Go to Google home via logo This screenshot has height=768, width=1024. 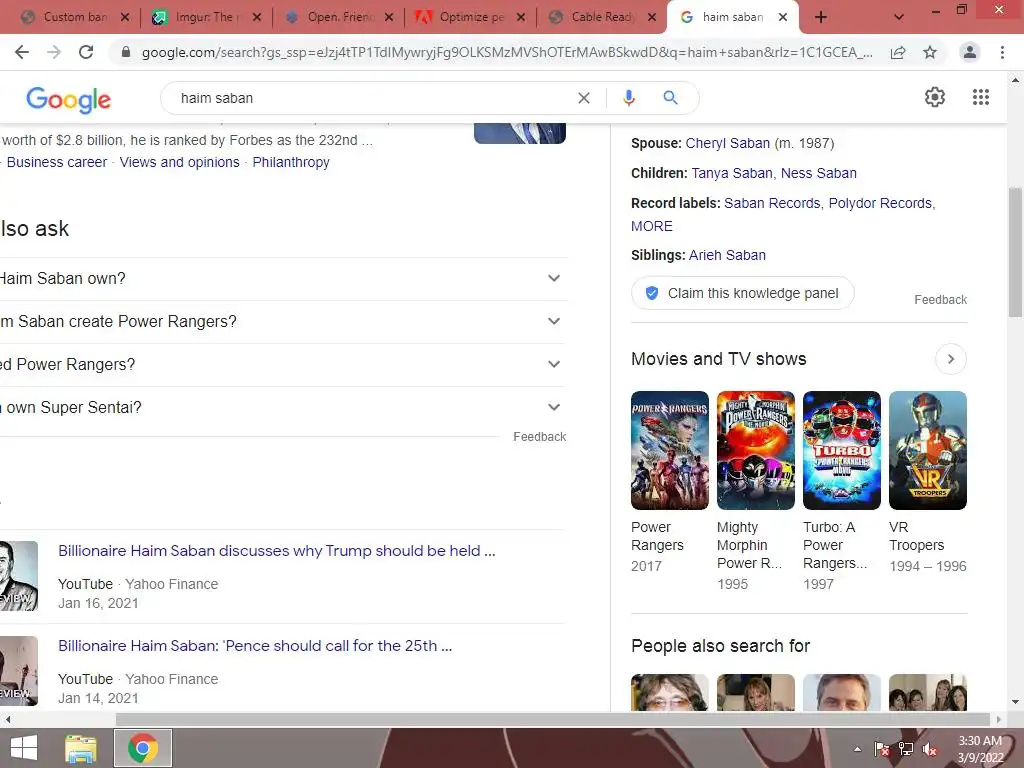(x=69, y=99)
